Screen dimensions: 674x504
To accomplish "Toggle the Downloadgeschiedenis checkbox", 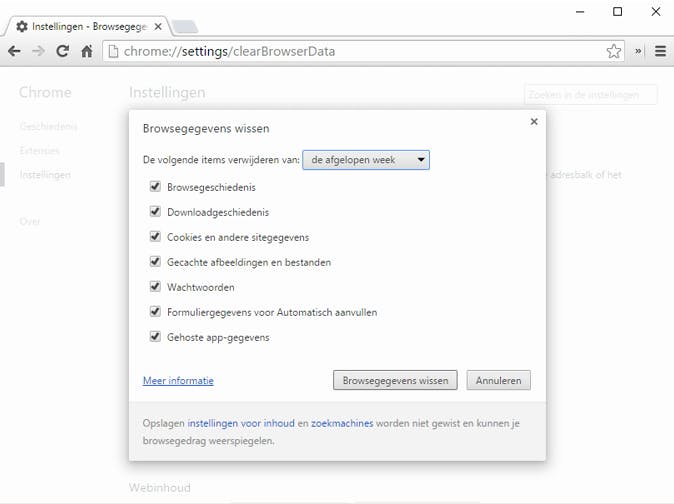I will (155, 212).
